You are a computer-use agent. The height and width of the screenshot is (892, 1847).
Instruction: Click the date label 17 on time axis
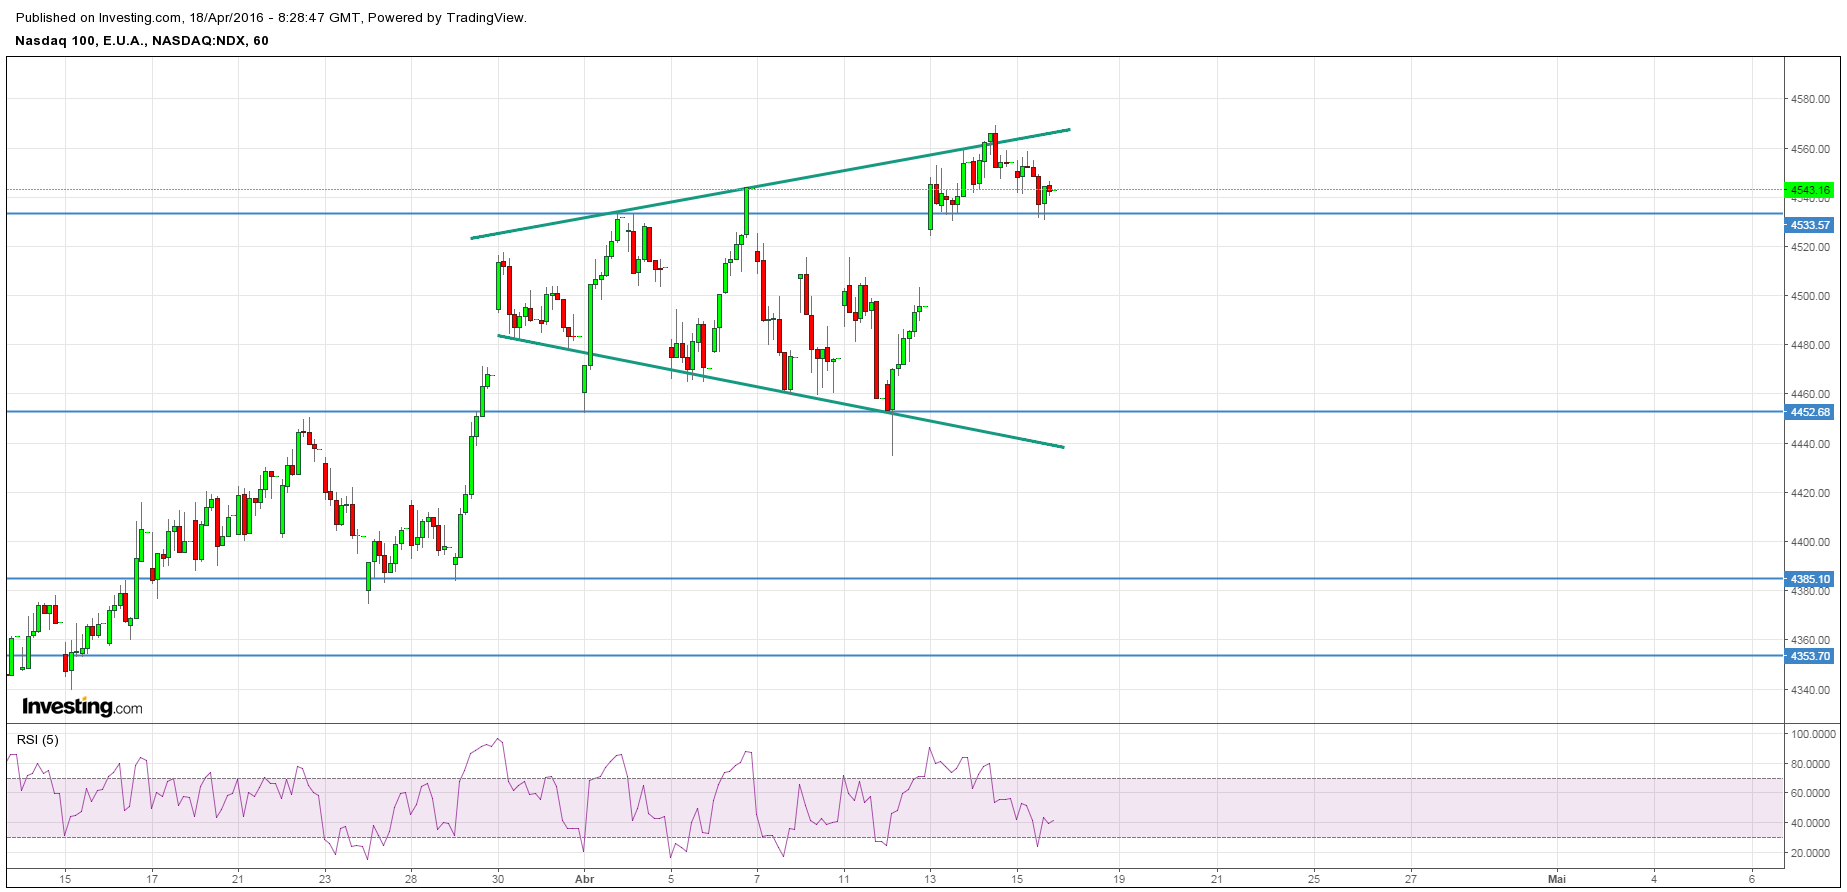pos(151,879)
